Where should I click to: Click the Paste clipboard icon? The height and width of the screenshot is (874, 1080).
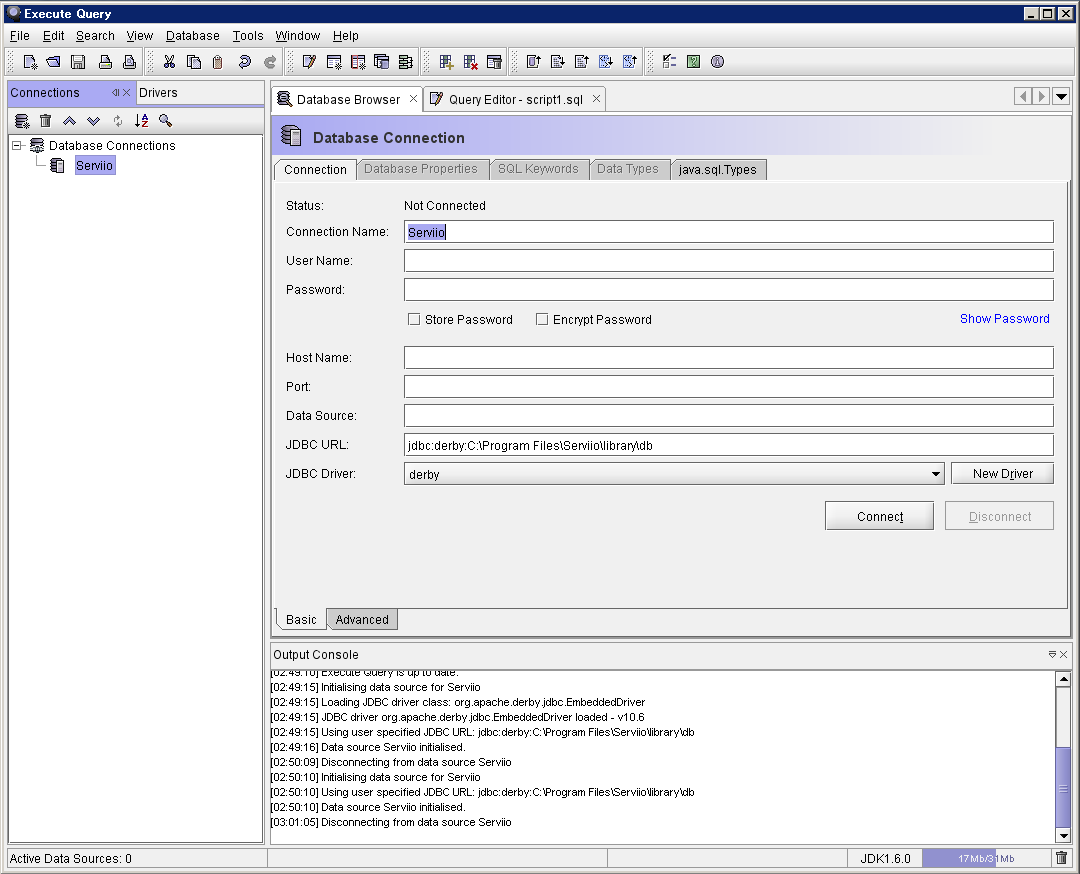217,62
